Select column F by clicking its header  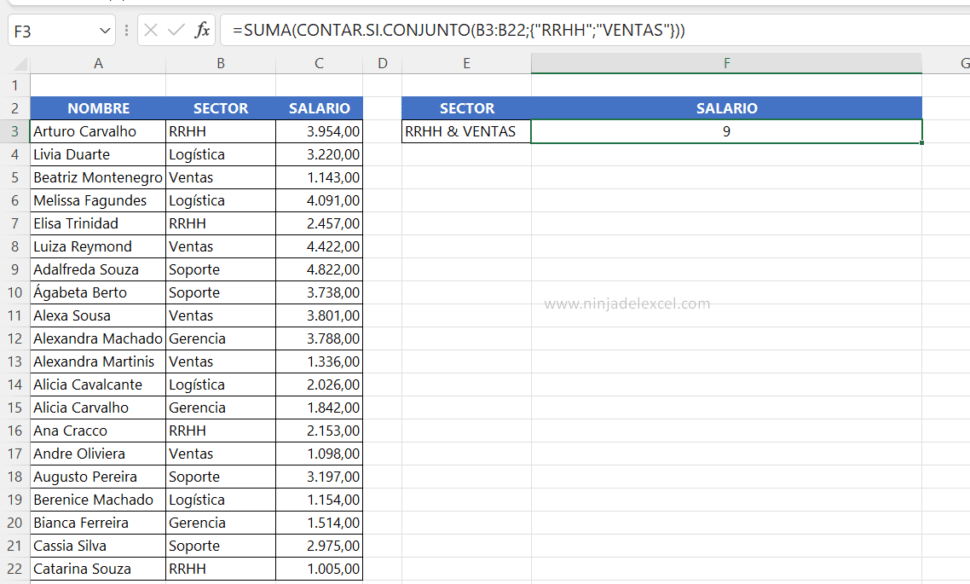pos(726,62)
